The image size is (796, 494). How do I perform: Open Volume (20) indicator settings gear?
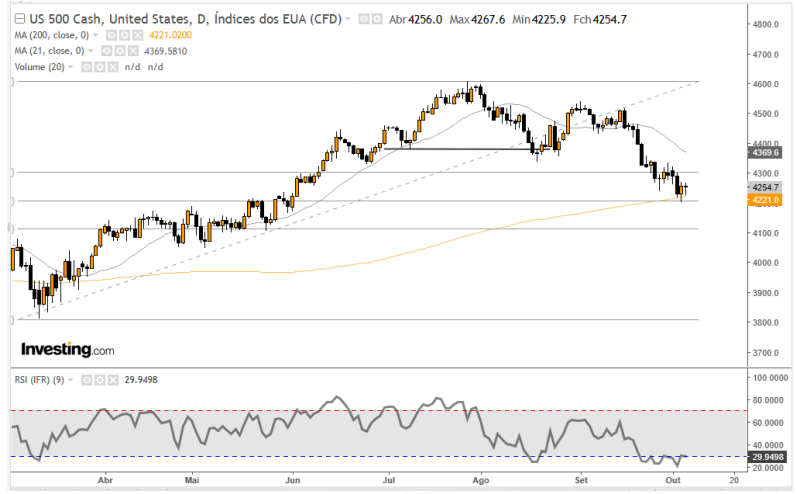pyautogui.click(x=99, y=66)
